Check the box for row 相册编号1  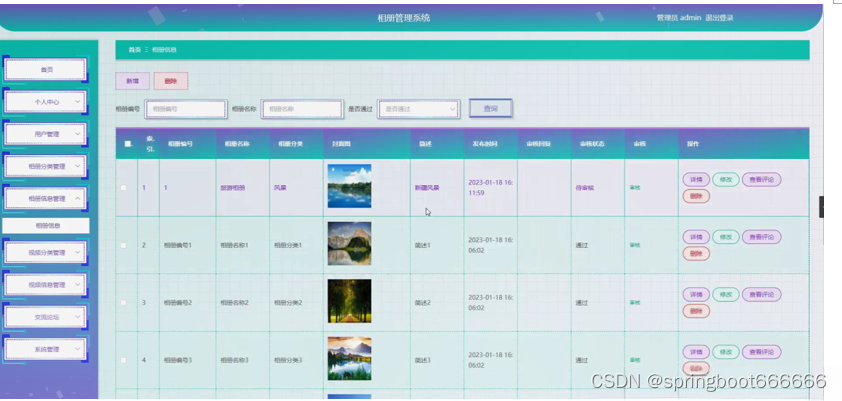point(124,245)
